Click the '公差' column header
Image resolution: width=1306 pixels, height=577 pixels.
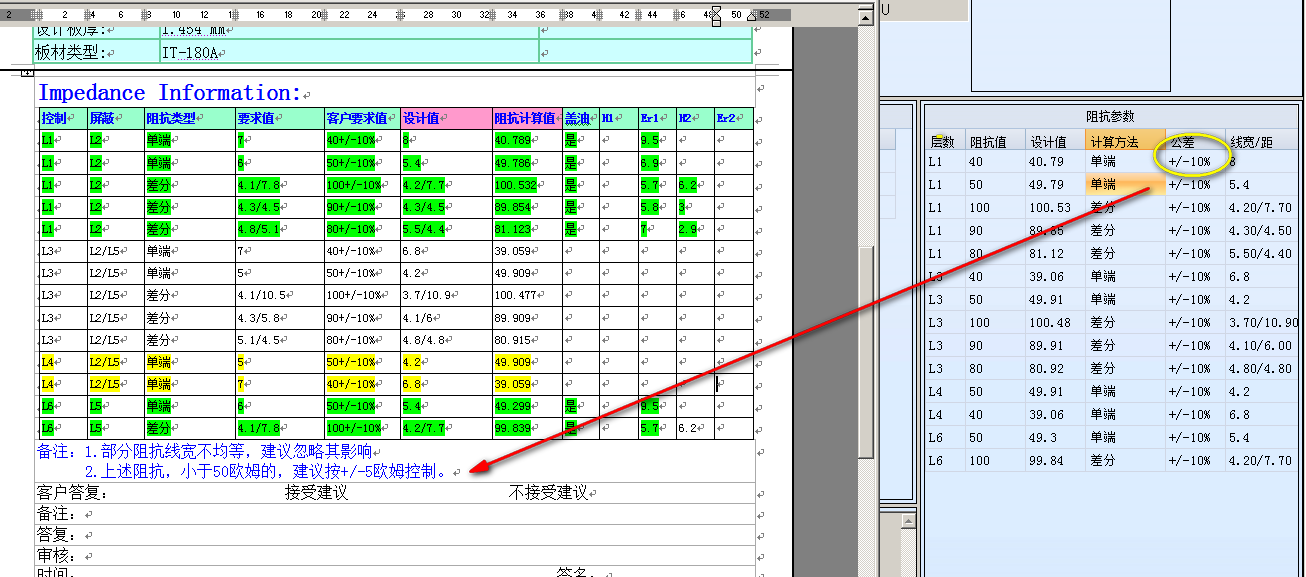[1195, 142]
